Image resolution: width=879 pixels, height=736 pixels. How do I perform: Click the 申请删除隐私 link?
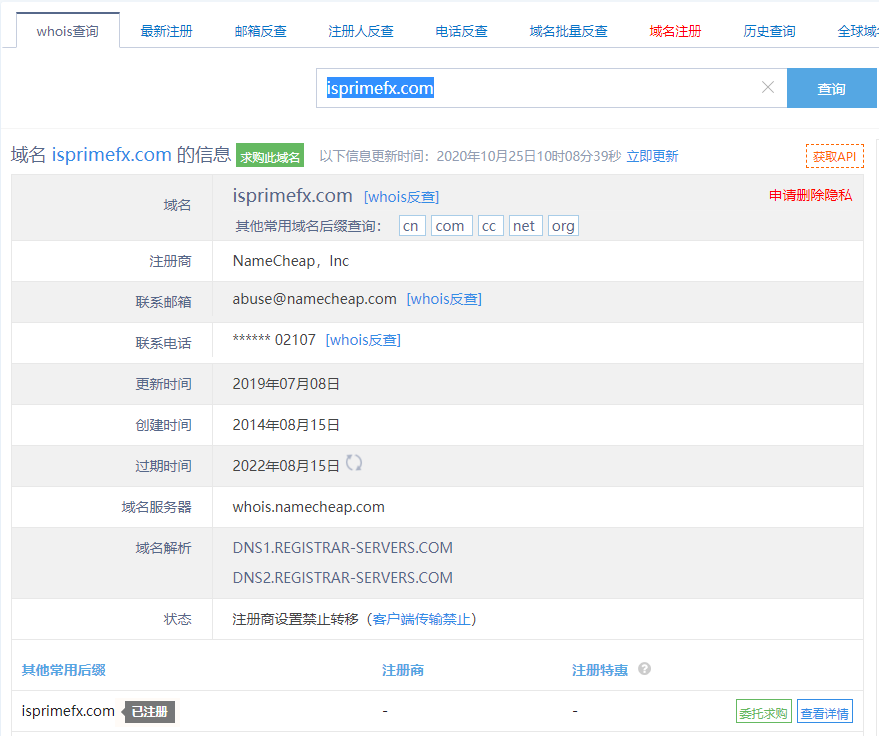coord(810,195)
